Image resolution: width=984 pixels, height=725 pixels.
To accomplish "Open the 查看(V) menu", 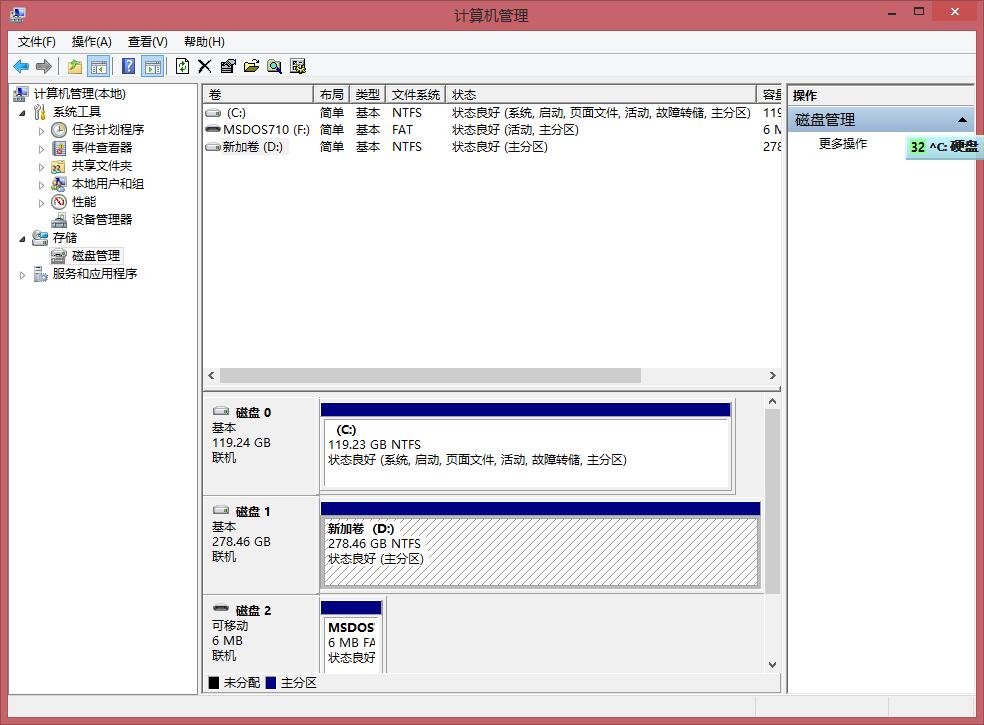I will pos(147,41).
